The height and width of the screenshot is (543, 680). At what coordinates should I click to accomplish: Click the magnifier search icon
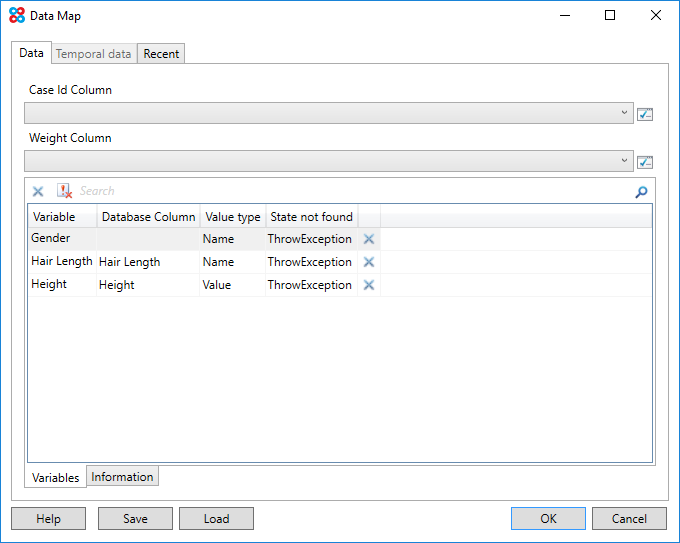tap(641, 192)
